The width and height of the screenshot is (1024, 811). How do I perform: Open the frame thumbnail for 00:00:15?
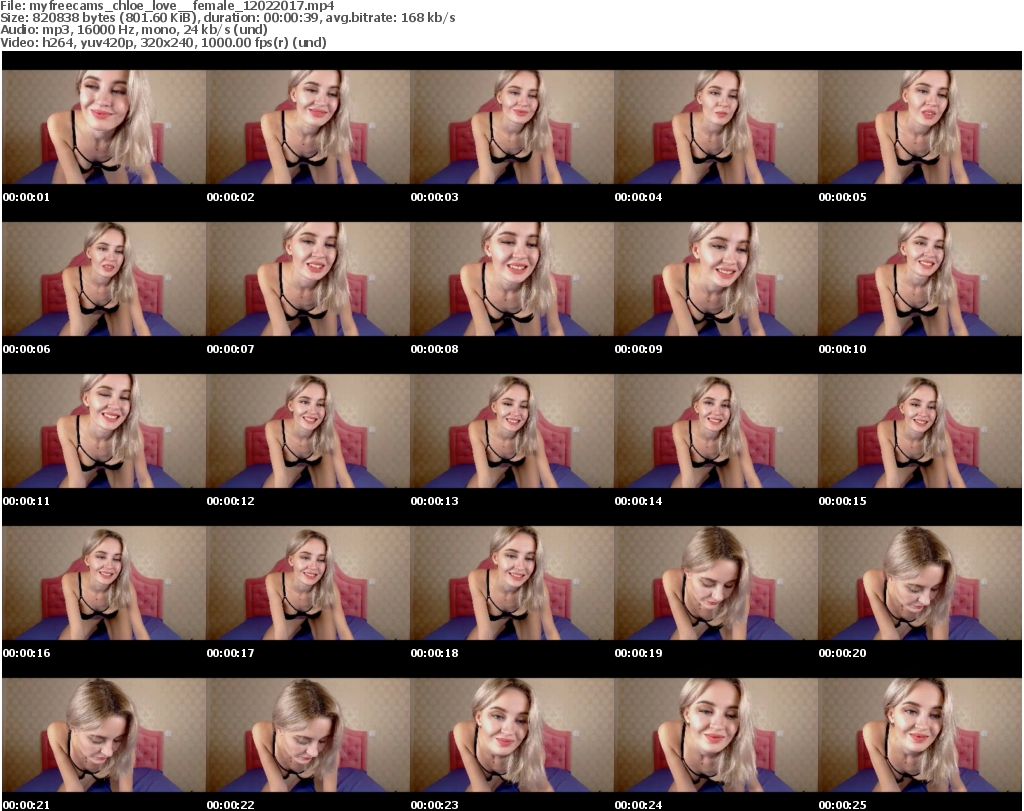[x=920, y=431]
